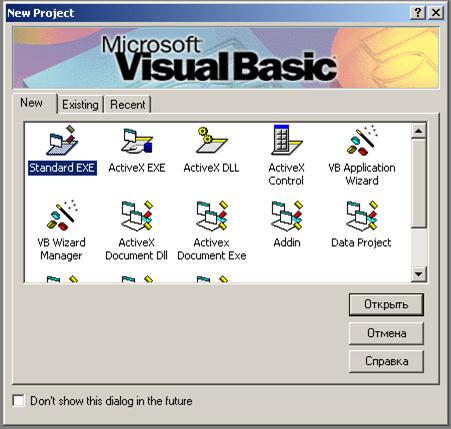Pick the ActiveX Control project icon
Screen dimensions: 451x429
click(x=286, y=140)
